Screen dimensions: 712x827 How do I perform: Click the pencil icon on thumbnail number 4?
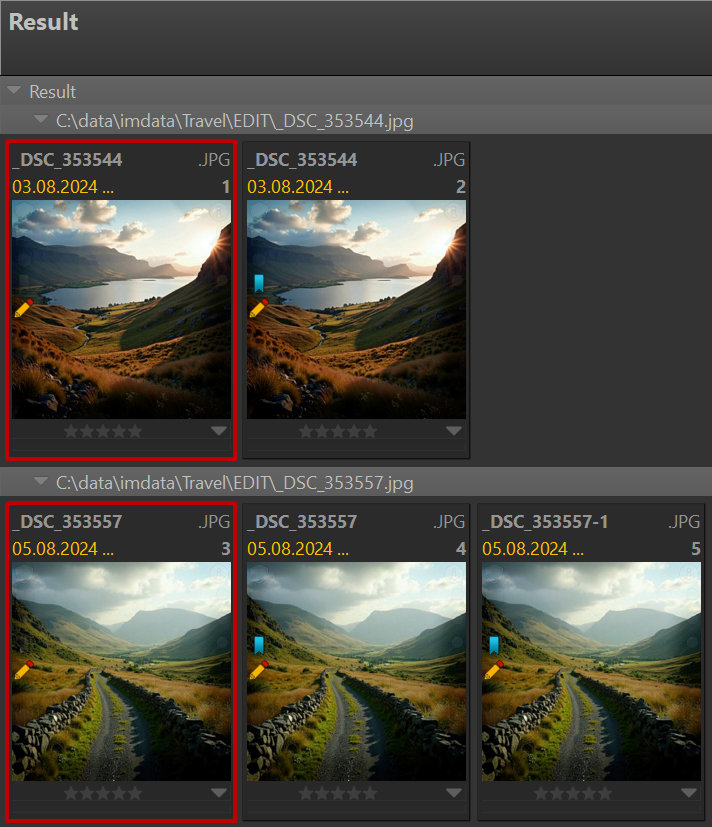[x=258, y=669]
